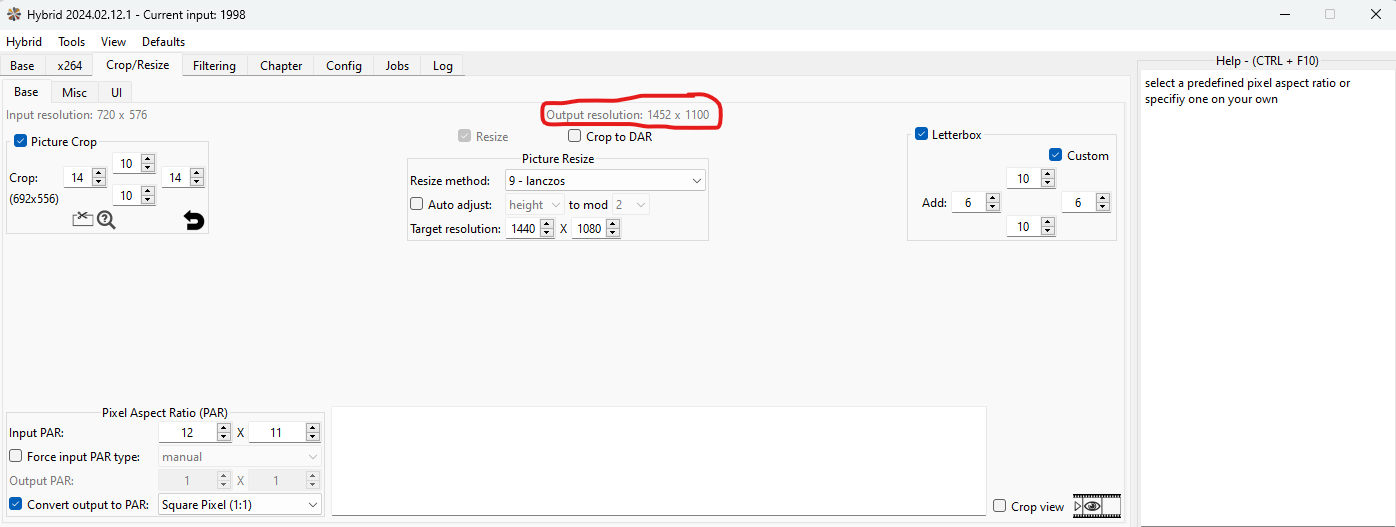Increase the left crop value stepper

point(98,172)
